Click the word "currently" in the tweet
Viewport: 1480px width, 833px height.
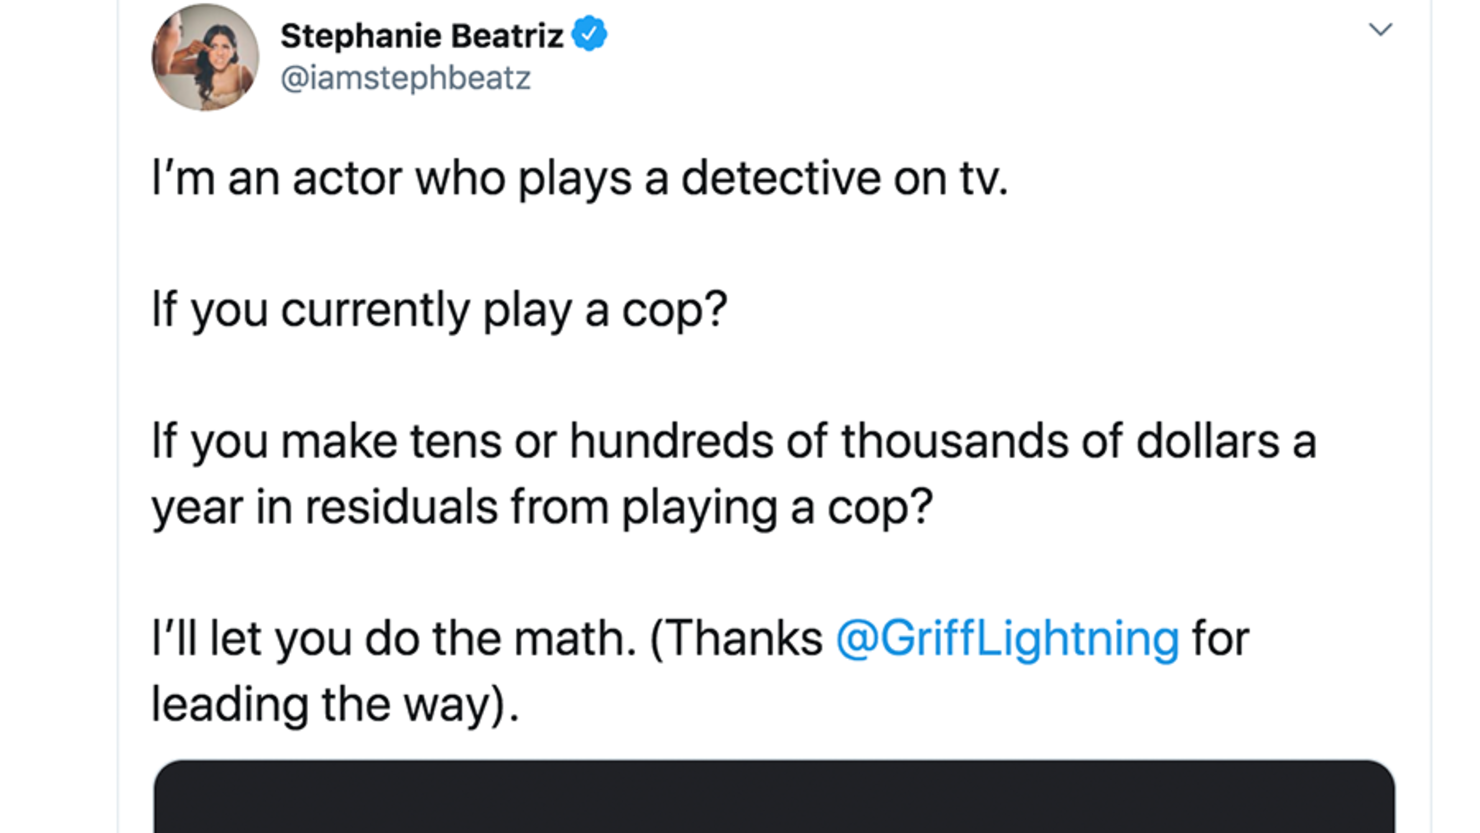[x=374, y=310]
